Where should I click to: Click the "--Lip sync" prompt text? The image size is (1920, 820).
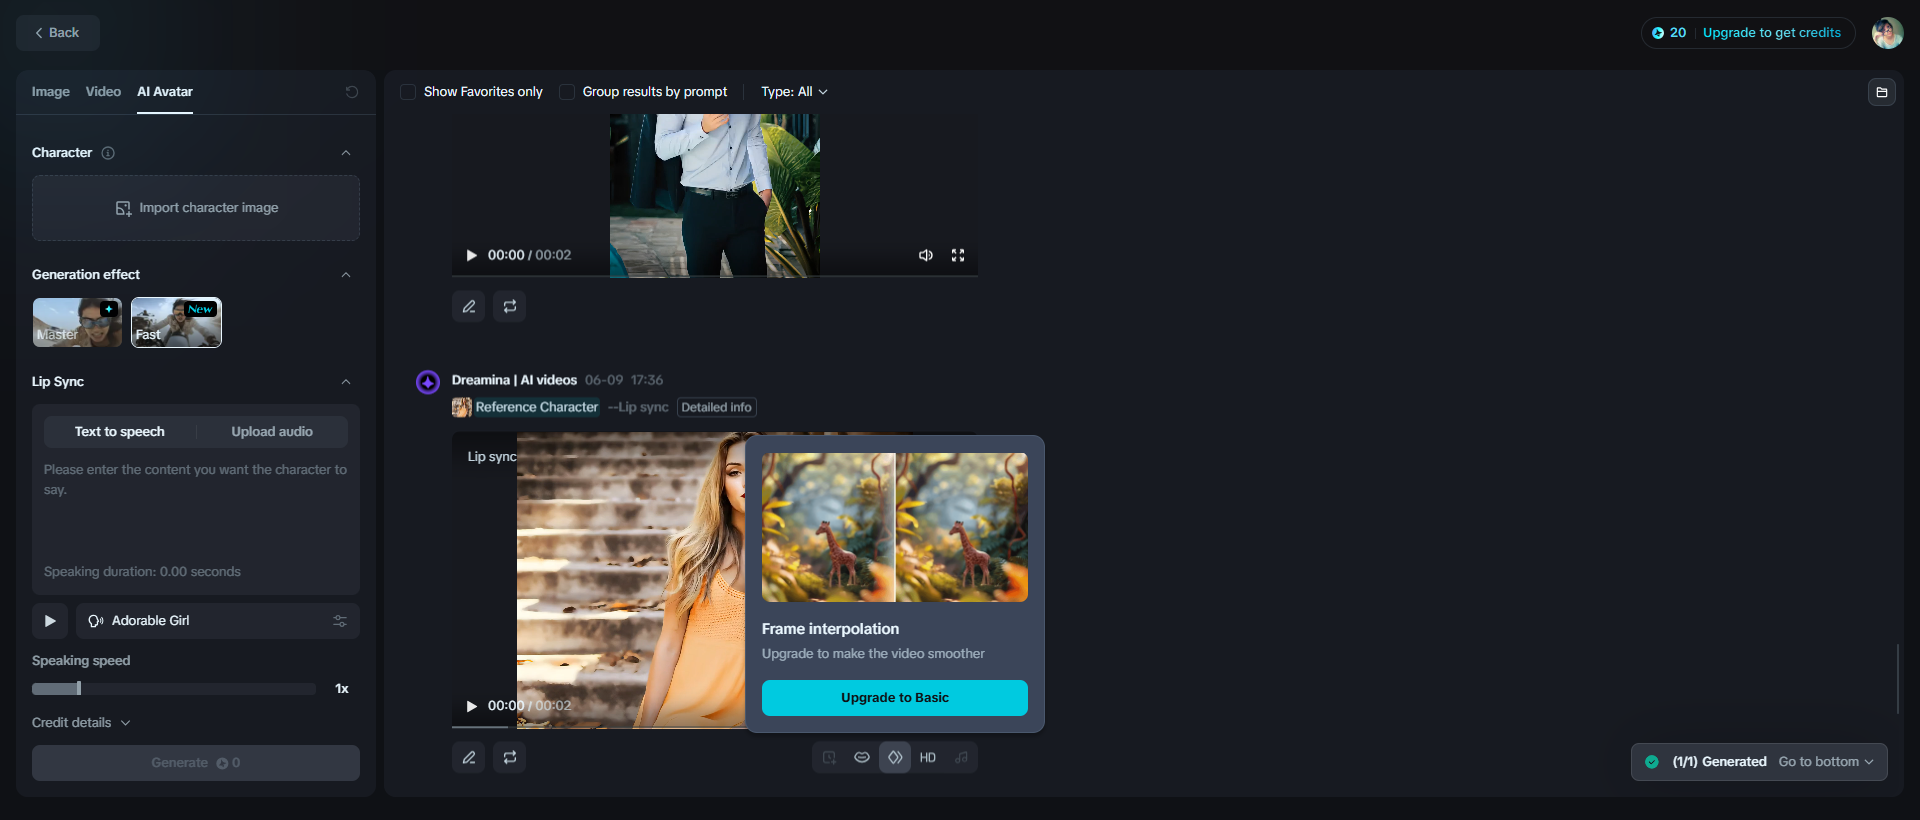click(x=638, y=407)
